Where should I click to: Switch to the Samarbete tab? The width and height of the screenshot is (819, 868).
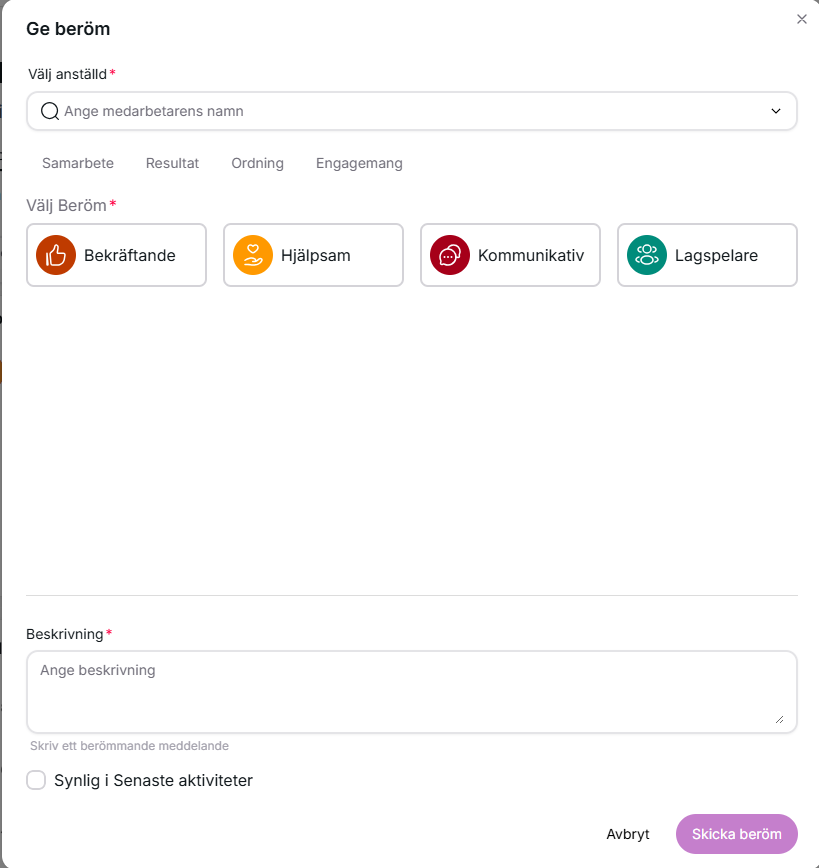78,163
